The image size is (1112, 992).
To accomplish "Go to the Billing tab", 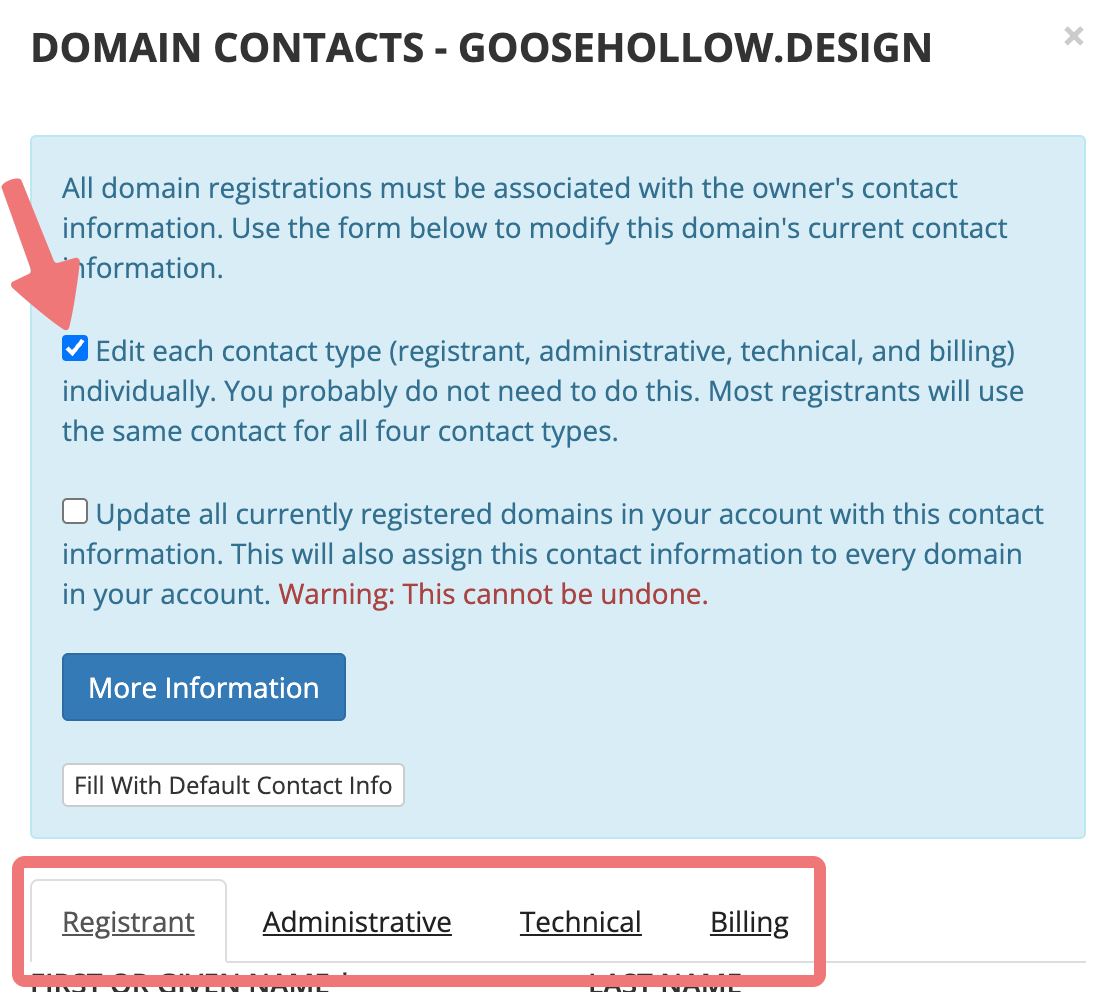I will pos(749,922).
